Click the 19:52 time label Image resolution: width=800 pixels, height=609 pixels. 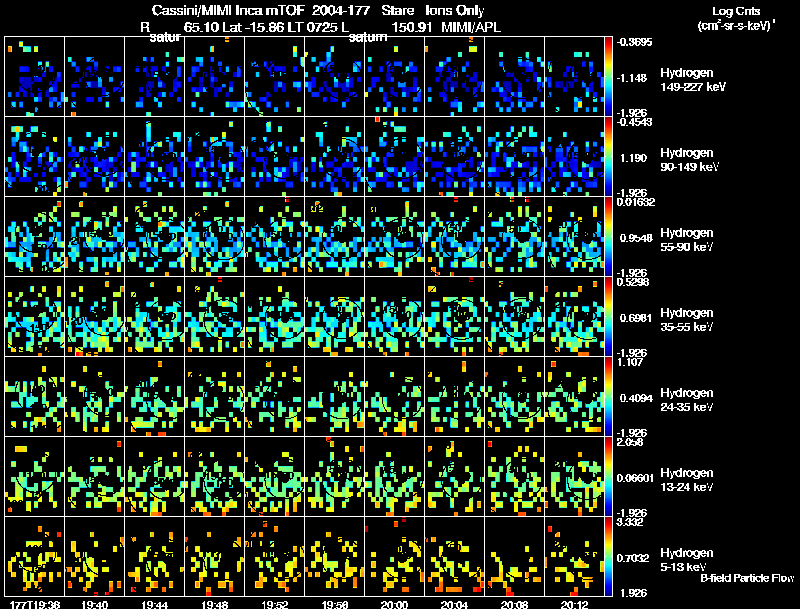click(274, 604)
